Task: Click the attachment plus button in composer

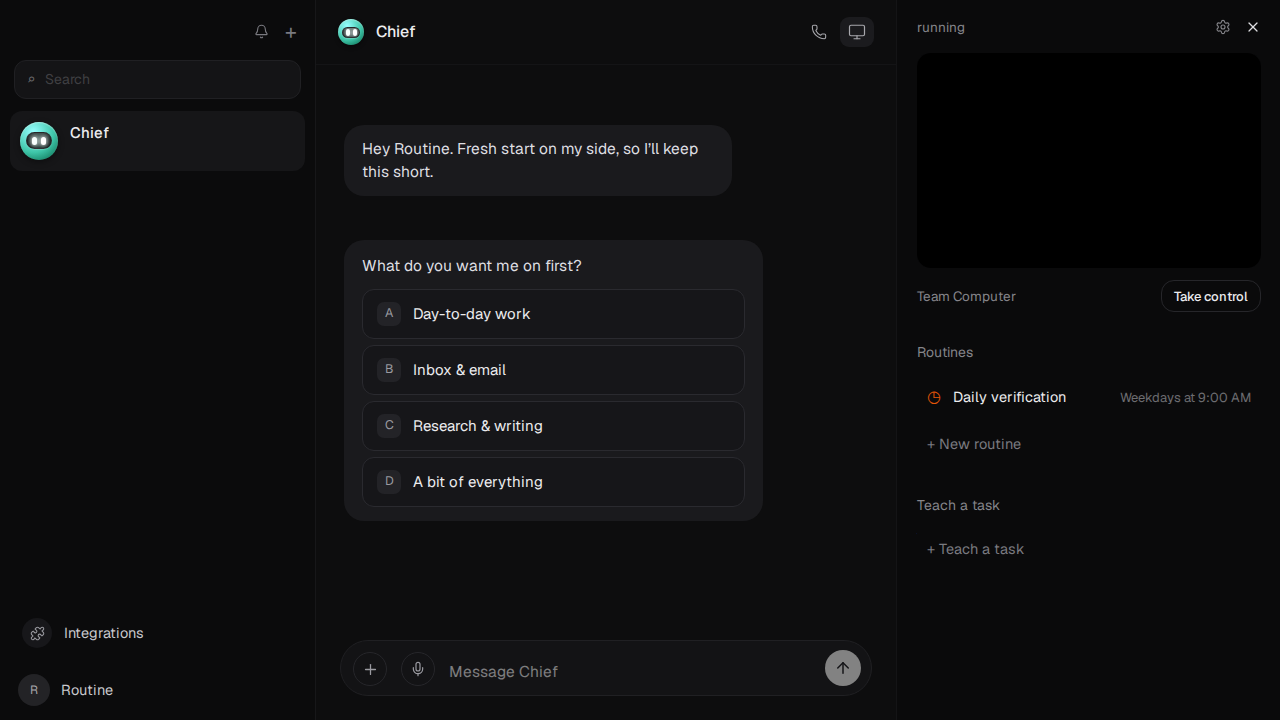Action: (370, 669)
